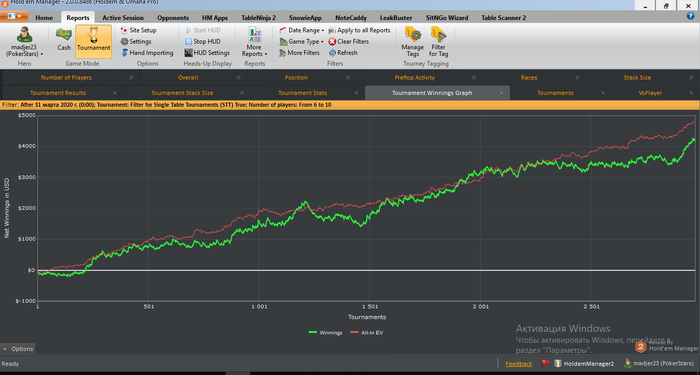The image size is (700, 375).
Task: Click the Stop HUD button
Action: [x=203, y=42]
